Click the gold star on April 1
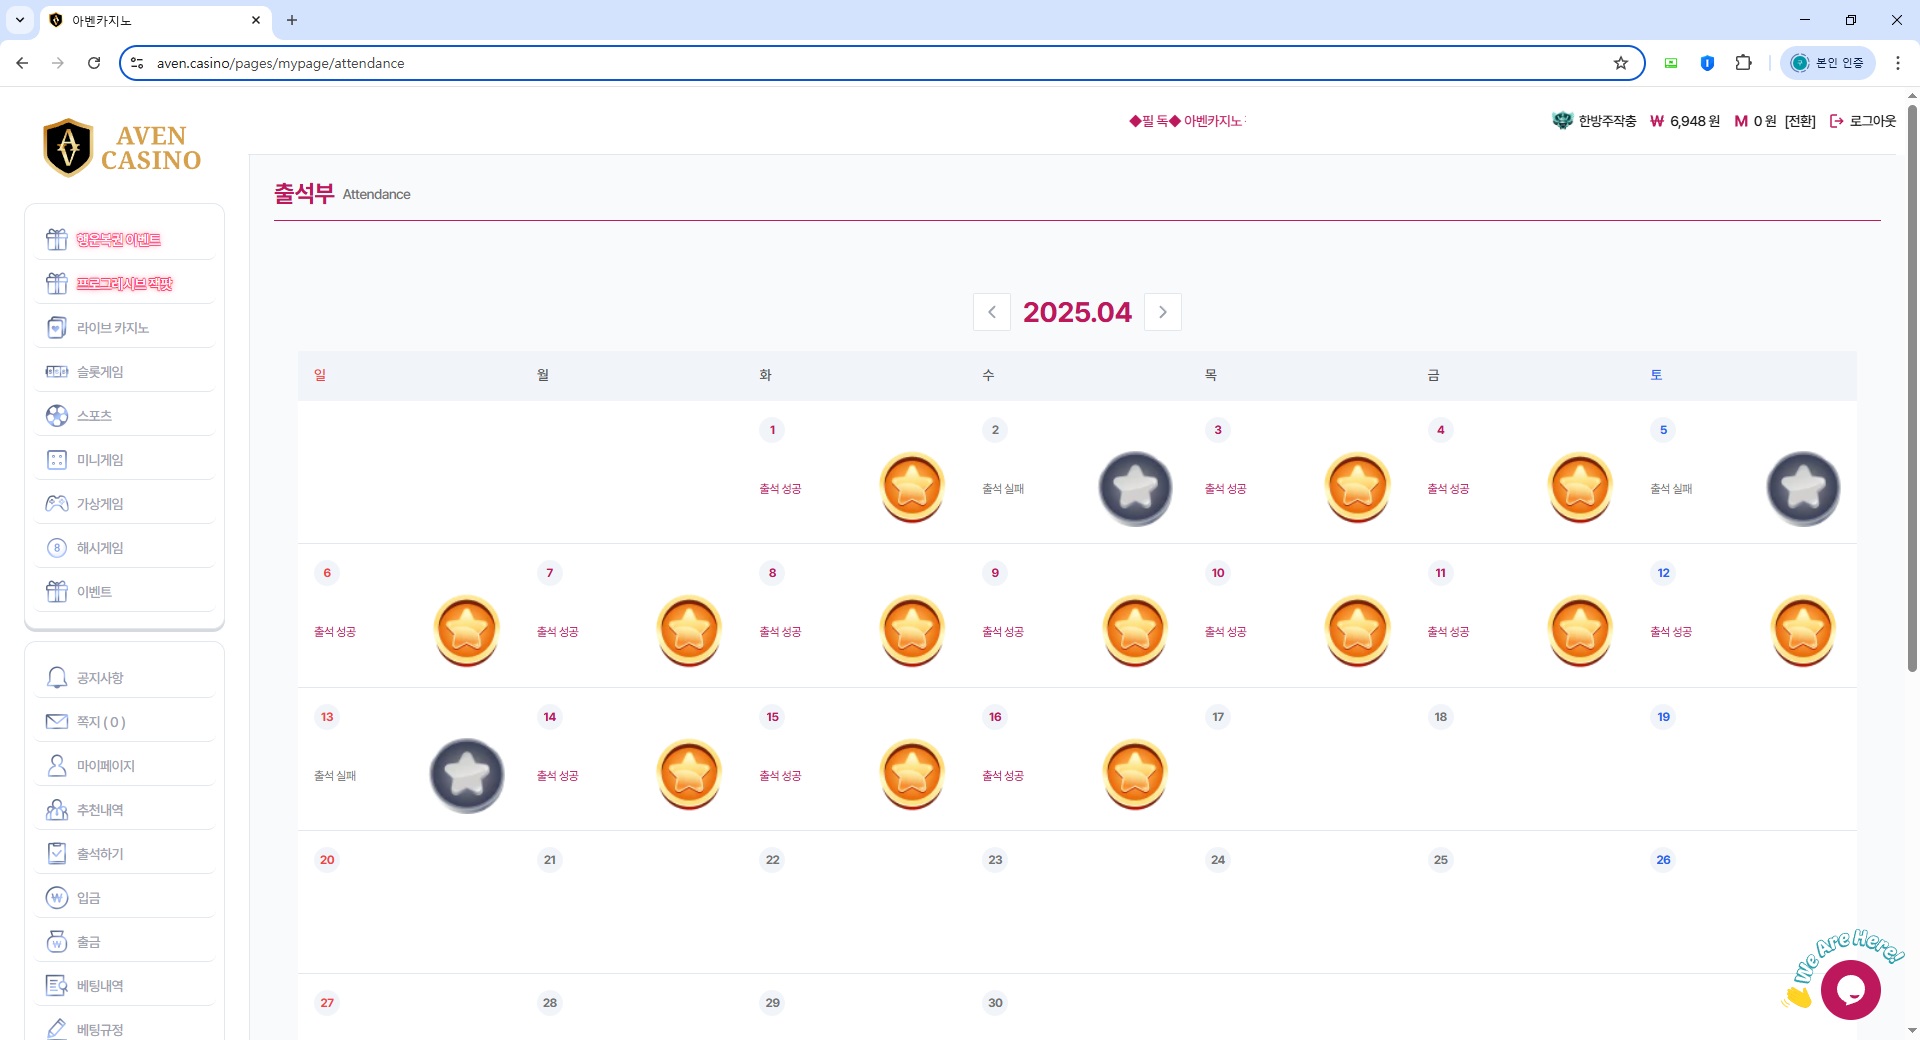Screen dimensions: 1920x1040 (x=912, y=487)
